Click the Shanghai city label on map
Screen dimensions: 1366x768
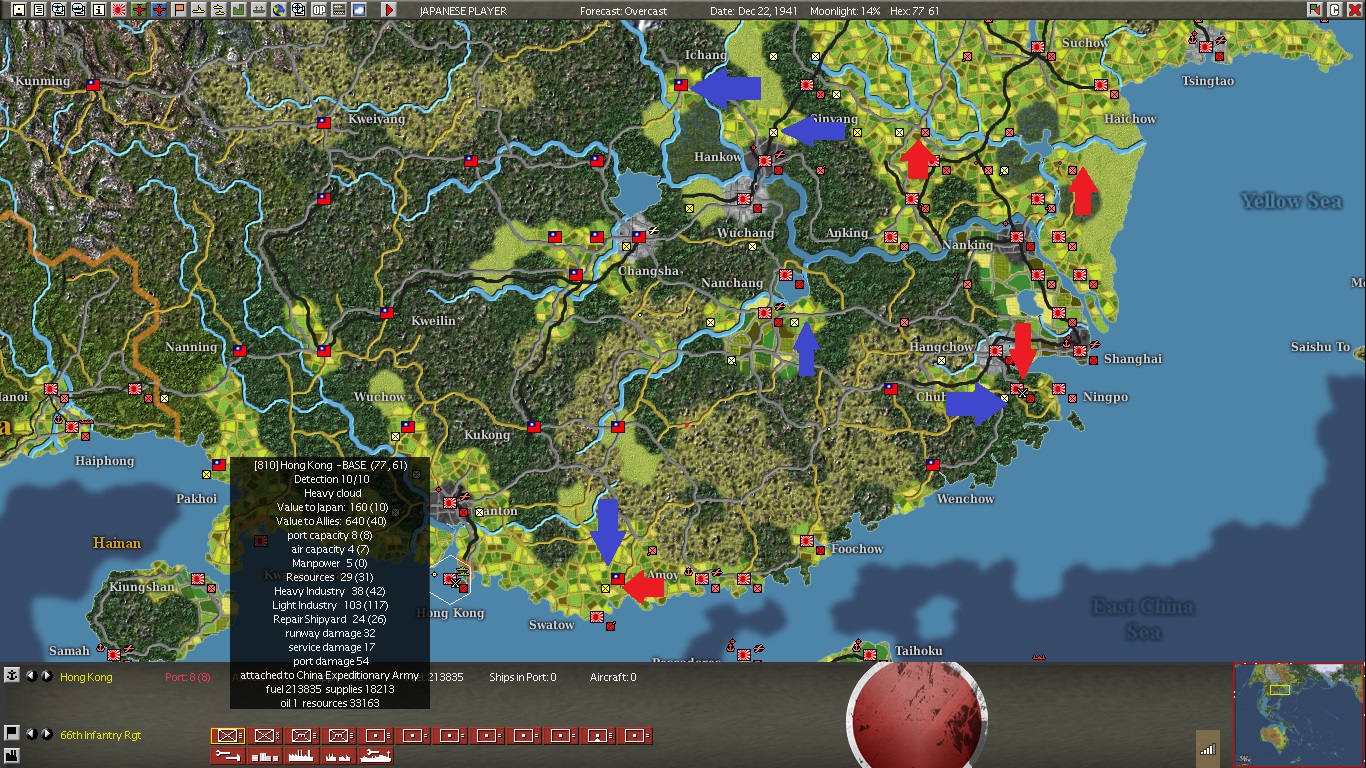click(x=1133, y=359)
